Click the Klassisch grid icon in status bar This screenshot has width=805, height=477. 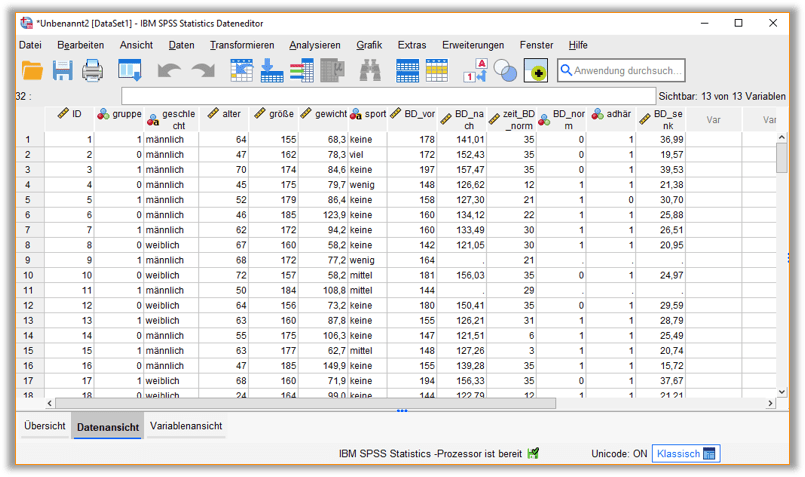click(709, 454)
